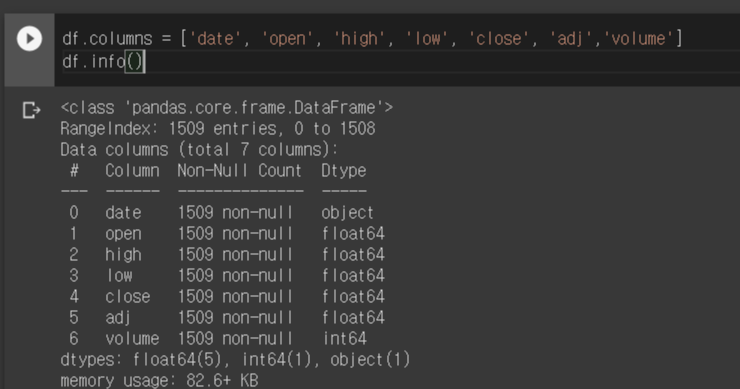The width and height of the screenshot is (740, 389).
Task: Click the 'open' string in code
Action: [x=287, y=38]
